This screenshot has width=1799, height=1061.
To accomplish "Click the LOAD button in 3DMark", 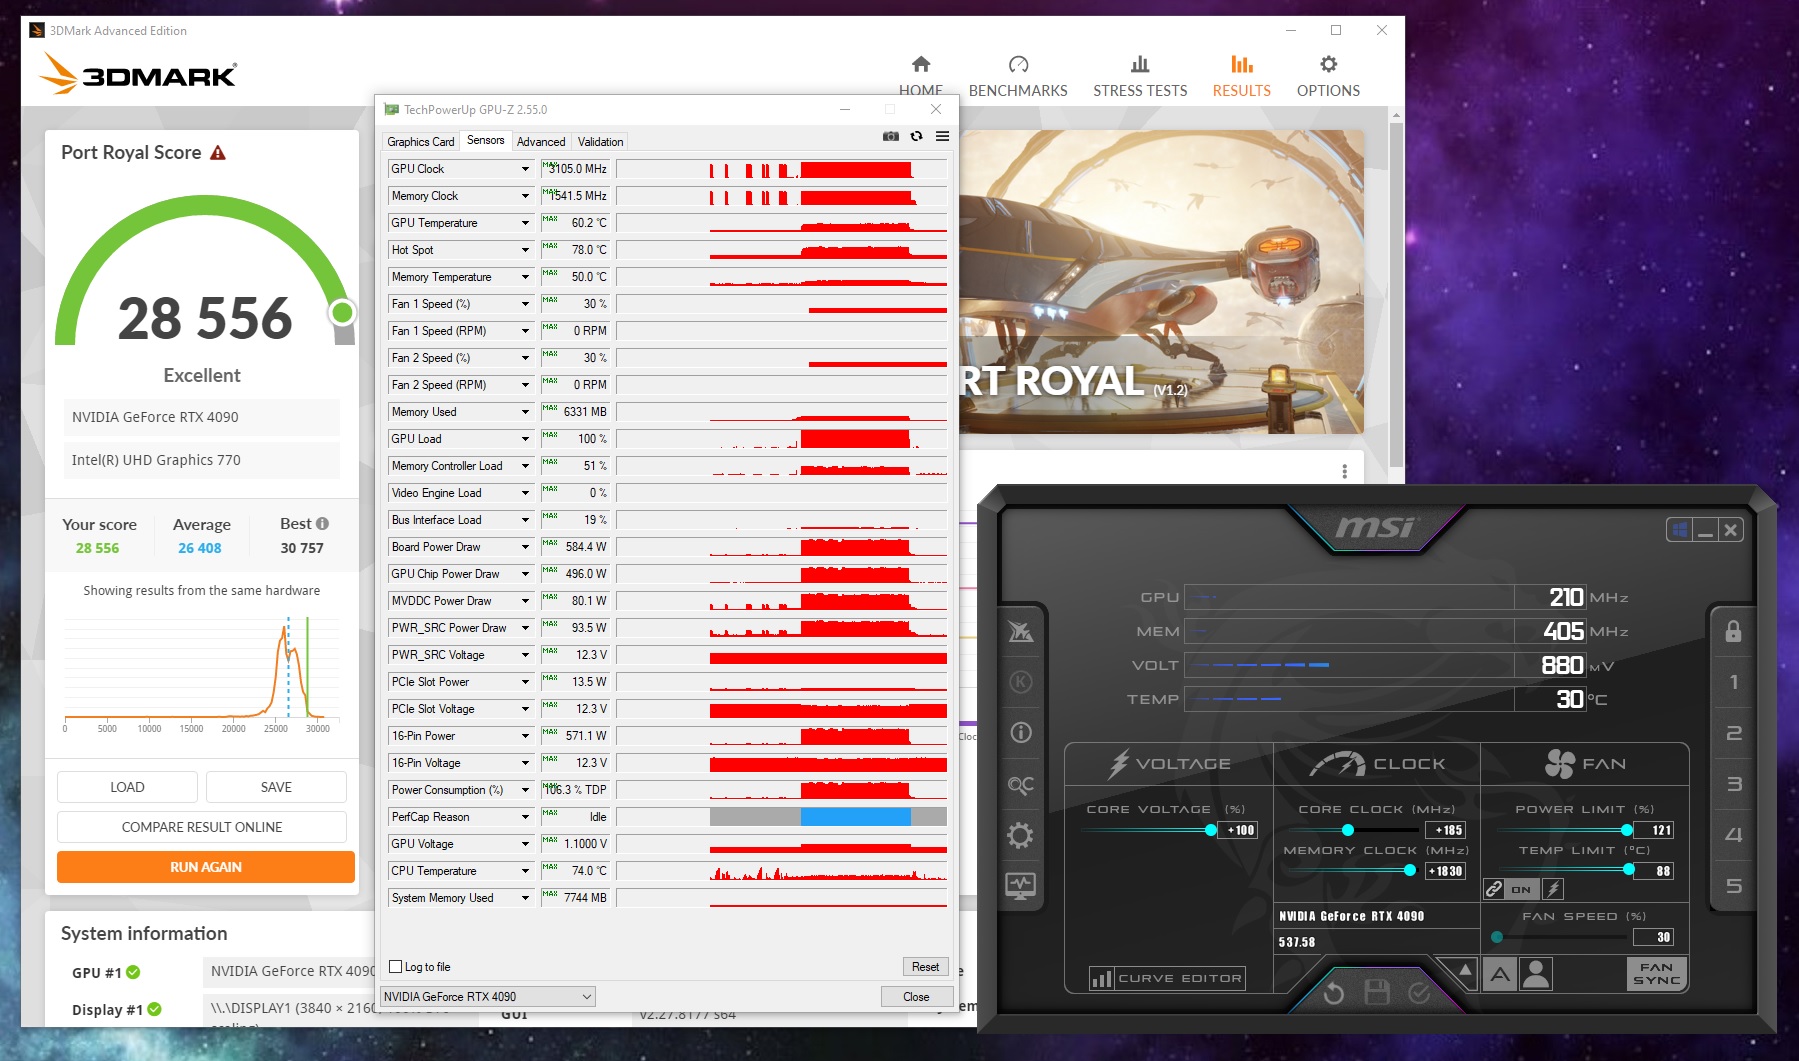I will click(x=127, y=787).
